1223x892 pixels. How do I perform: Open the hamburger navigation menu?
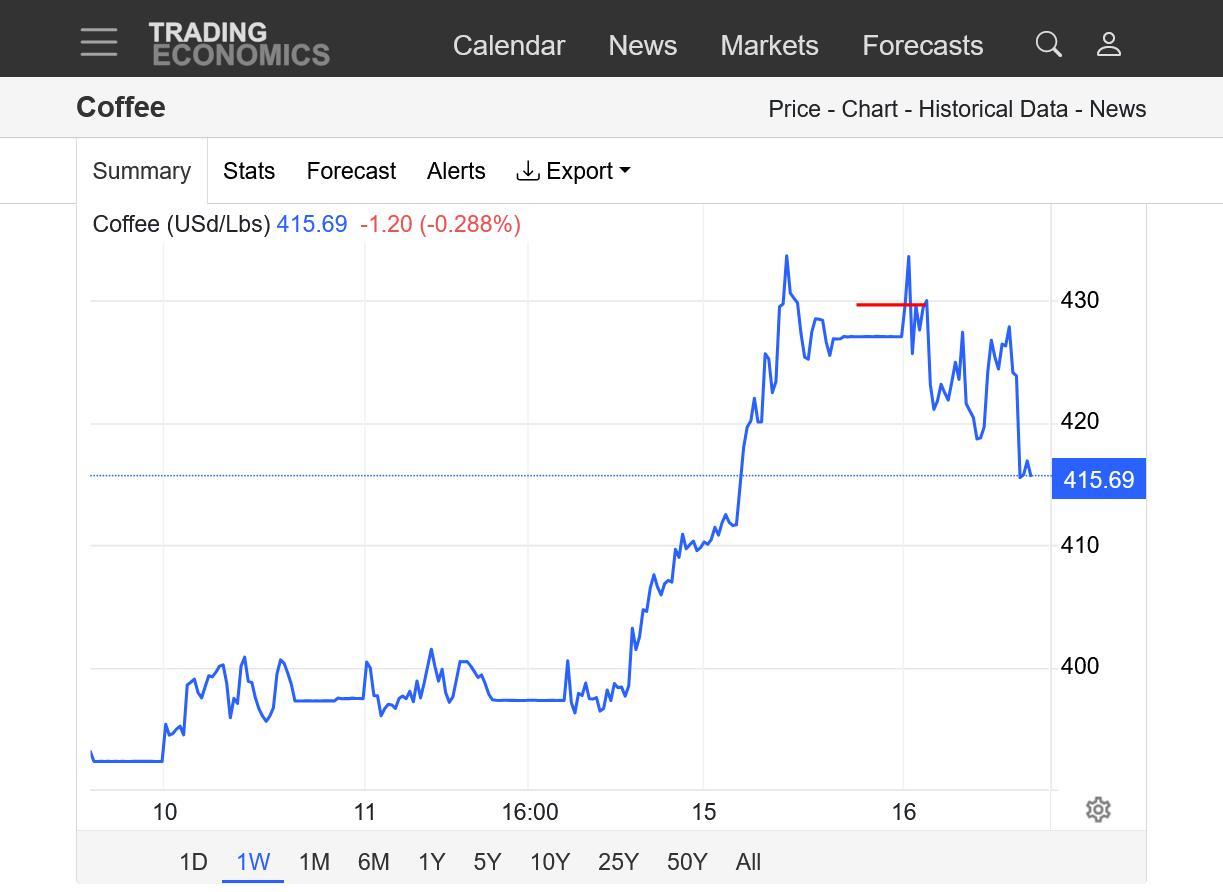point(99,43)
